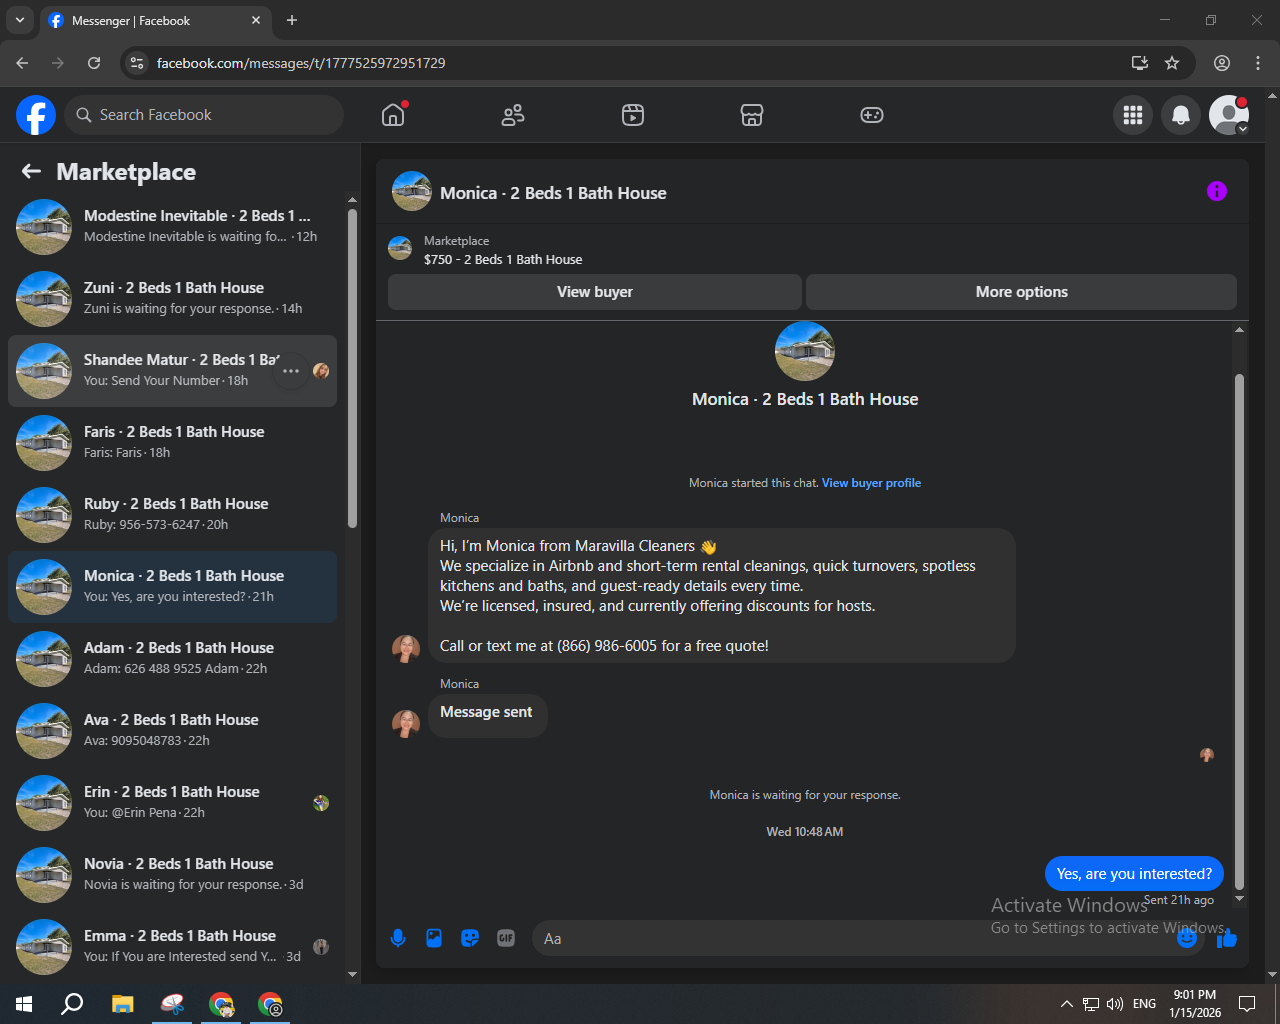The width and height of the screenshot is (1280, 1024).
Task: Choose a sticker icon in composer
Action: (x=470, y=938)
